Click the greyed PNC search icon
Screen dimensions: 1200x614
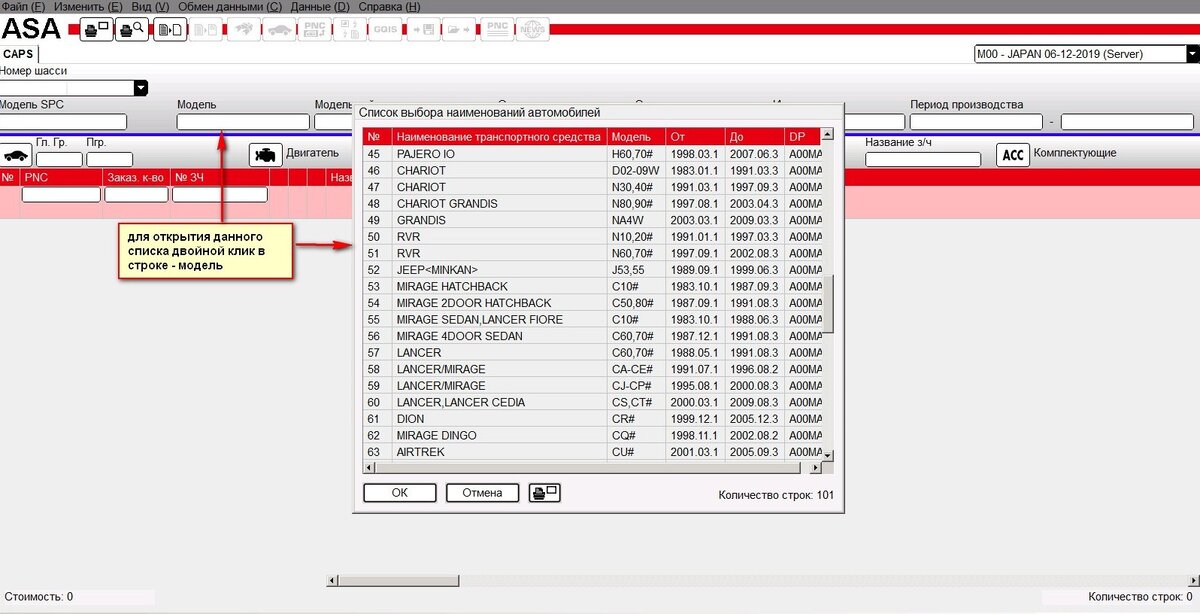click(315, 29)
